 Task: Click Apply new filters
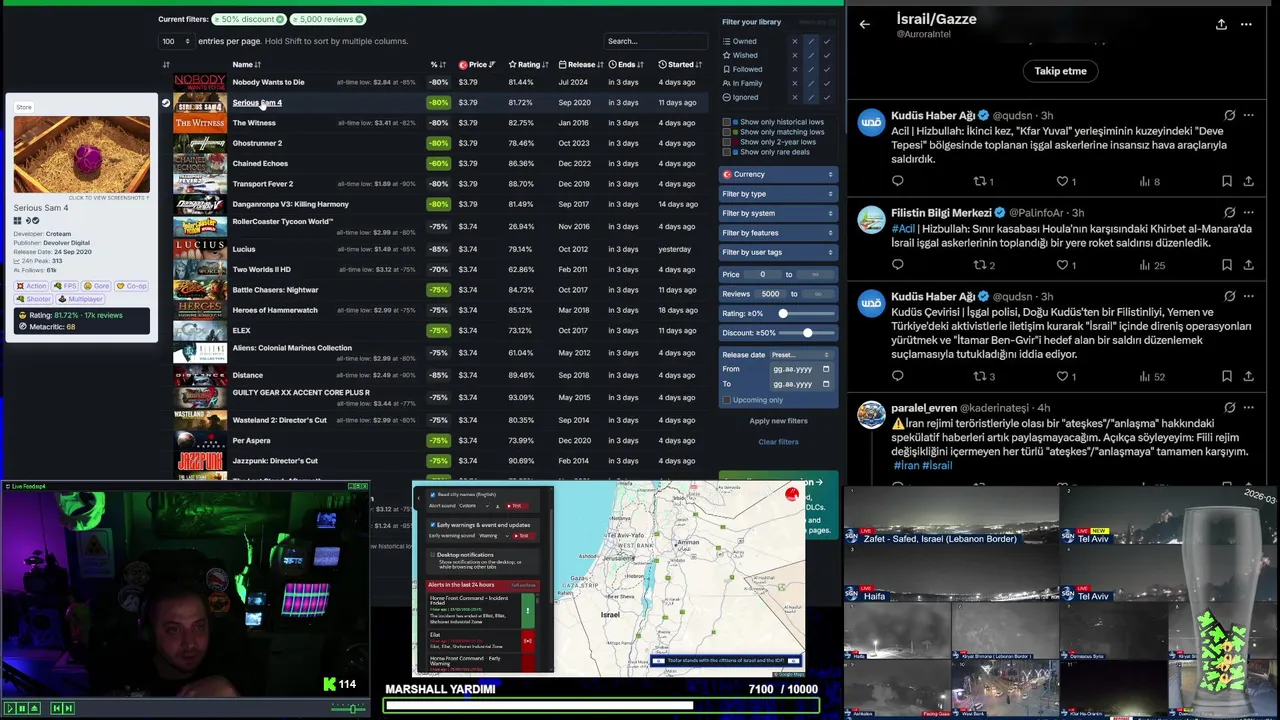(x=778, y=421)
